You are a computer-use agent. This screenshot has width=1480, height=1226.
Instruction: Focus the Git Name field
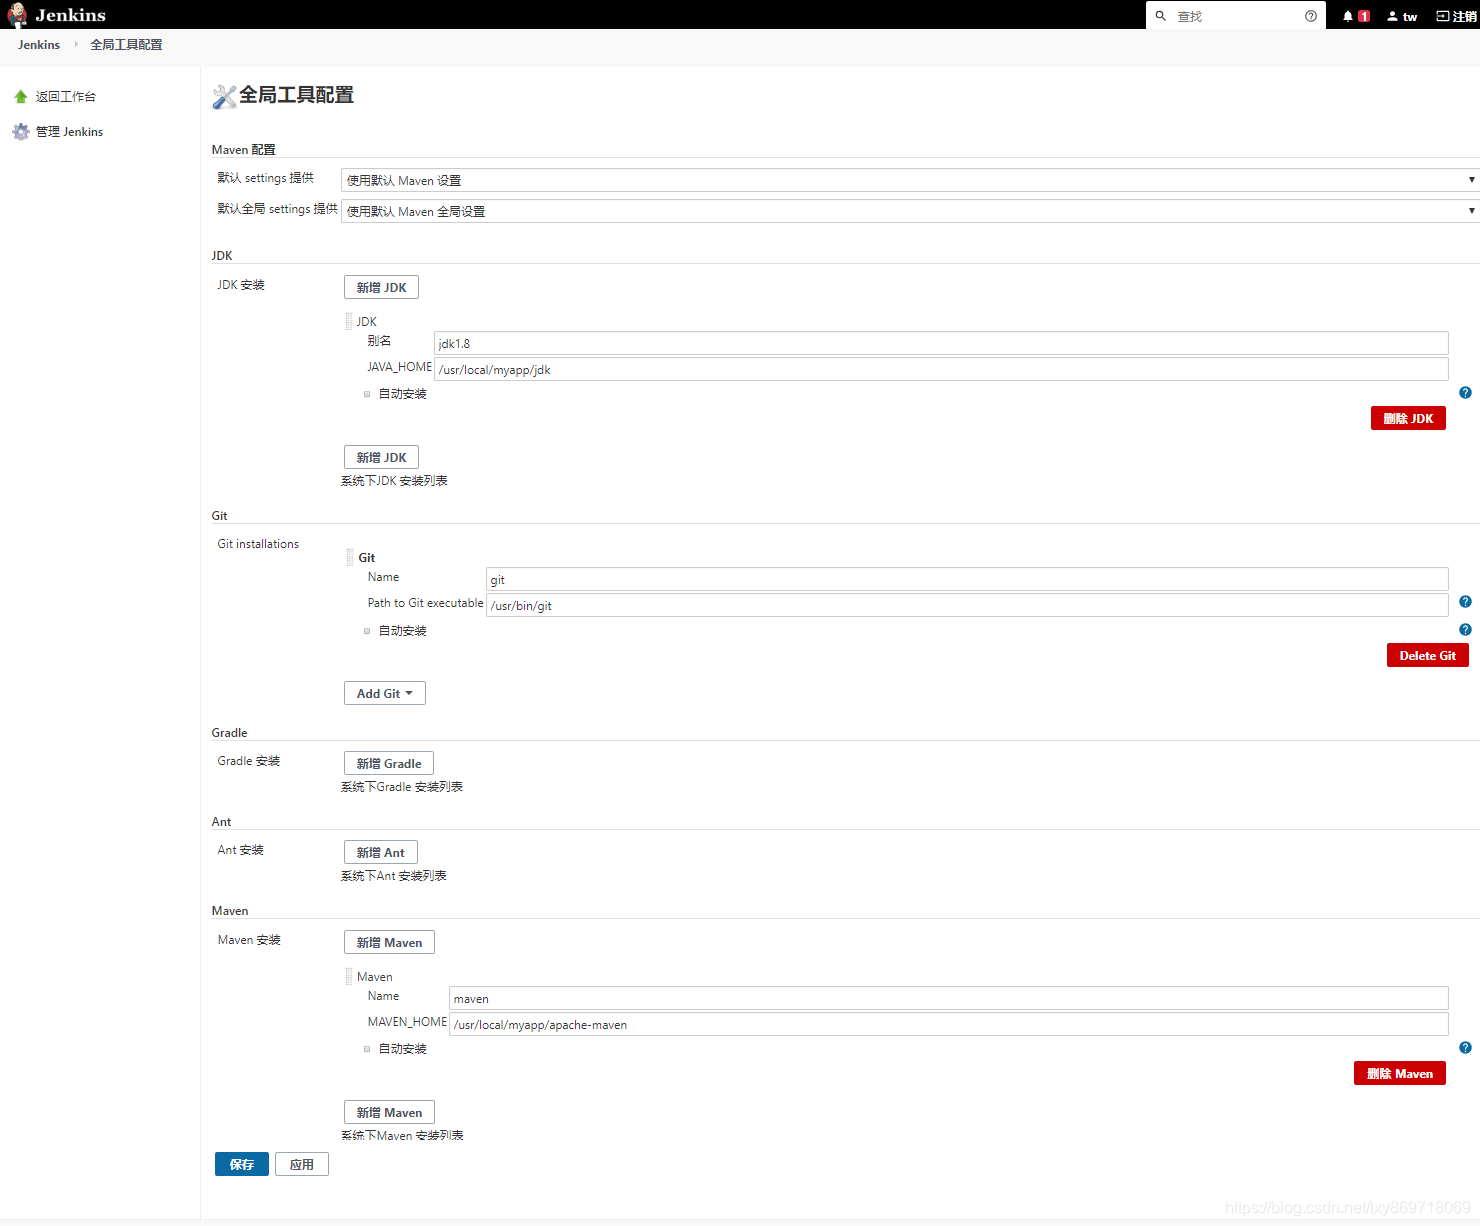point(967,579)
